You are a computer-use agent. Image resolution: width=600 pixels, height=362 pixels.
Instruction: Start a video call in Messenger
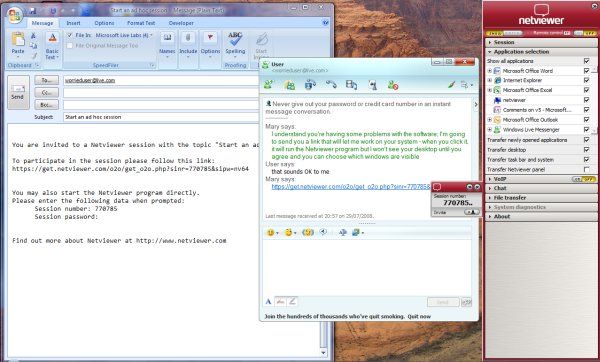click(310, 85)
